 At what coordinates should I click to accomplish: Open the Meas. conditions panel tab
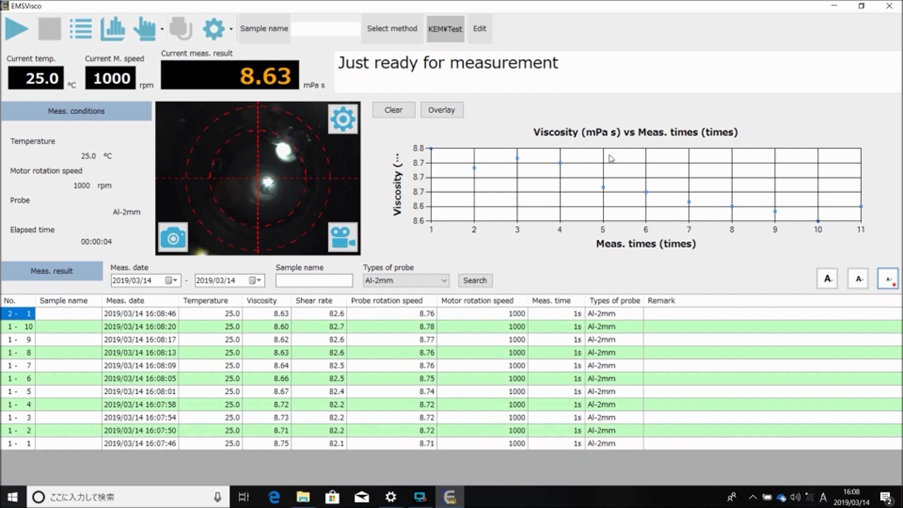pyautogui.click(x=76, y=111)
